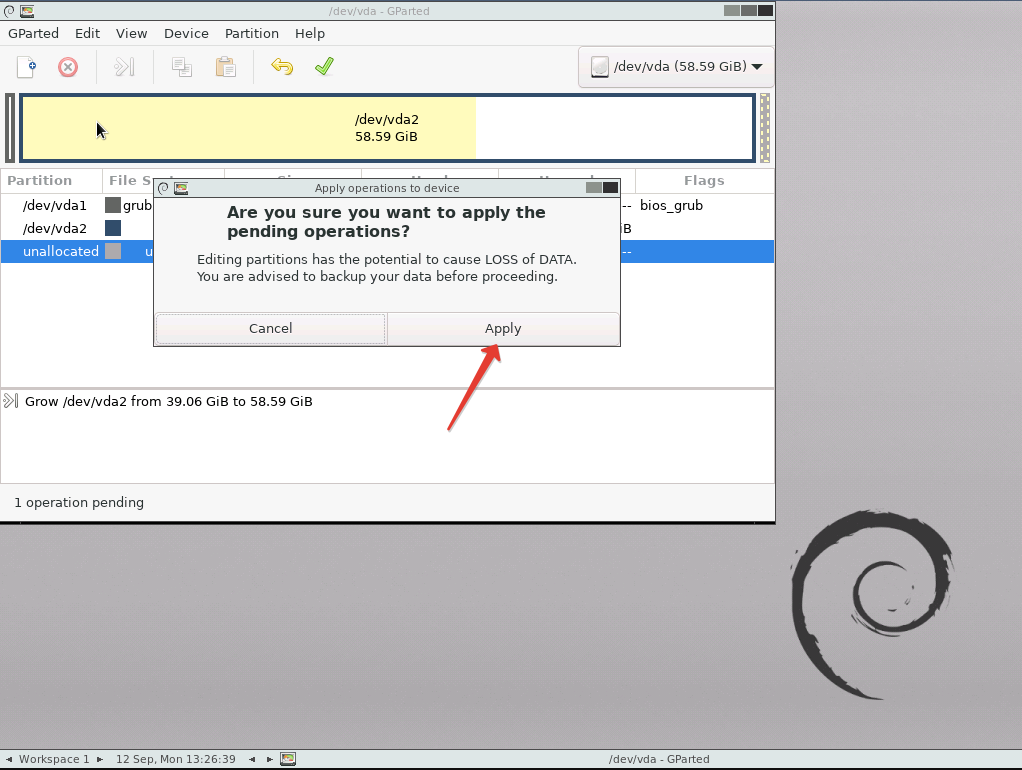Select the New partition tool

26,67
